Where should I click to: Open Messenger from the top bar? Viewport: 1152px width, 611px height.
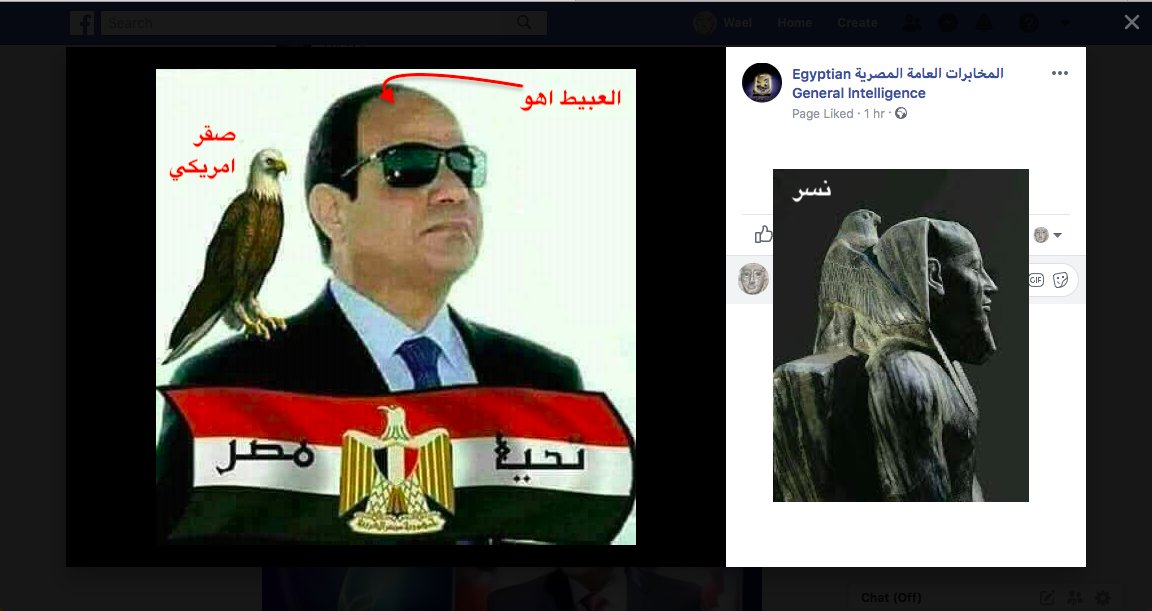[x=948, y=23]
